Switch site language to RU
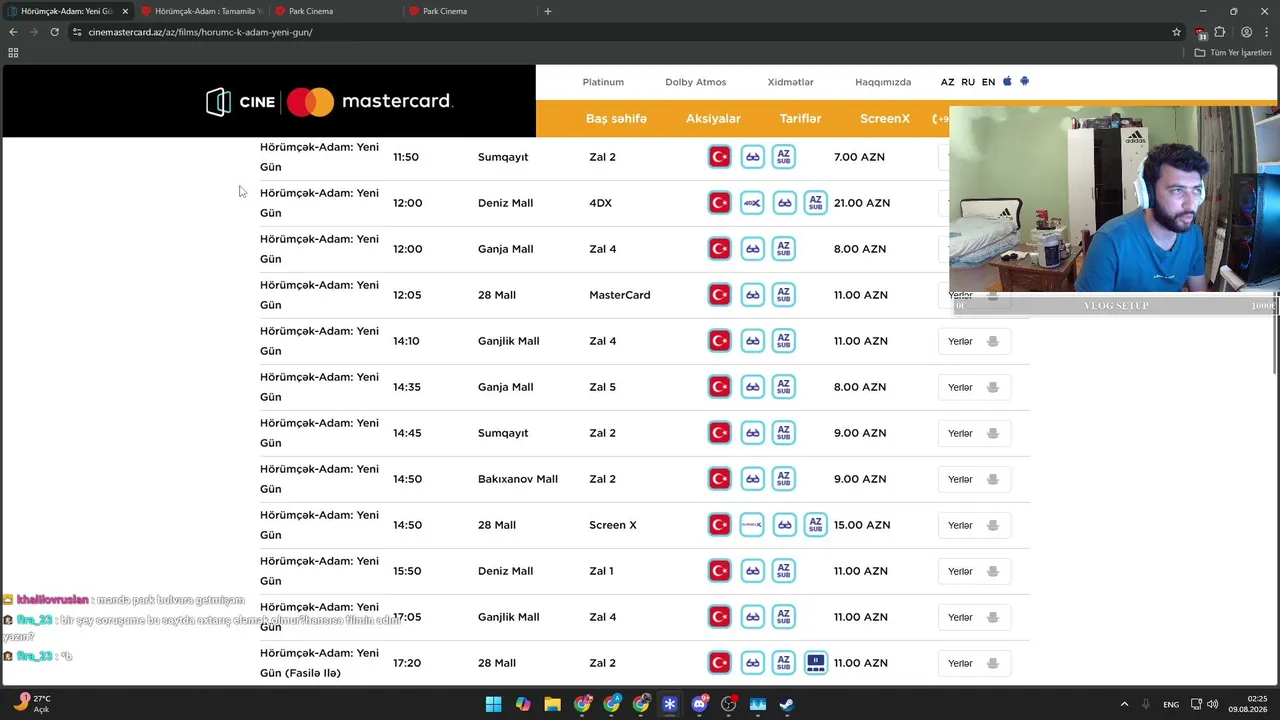 point(968,82)
